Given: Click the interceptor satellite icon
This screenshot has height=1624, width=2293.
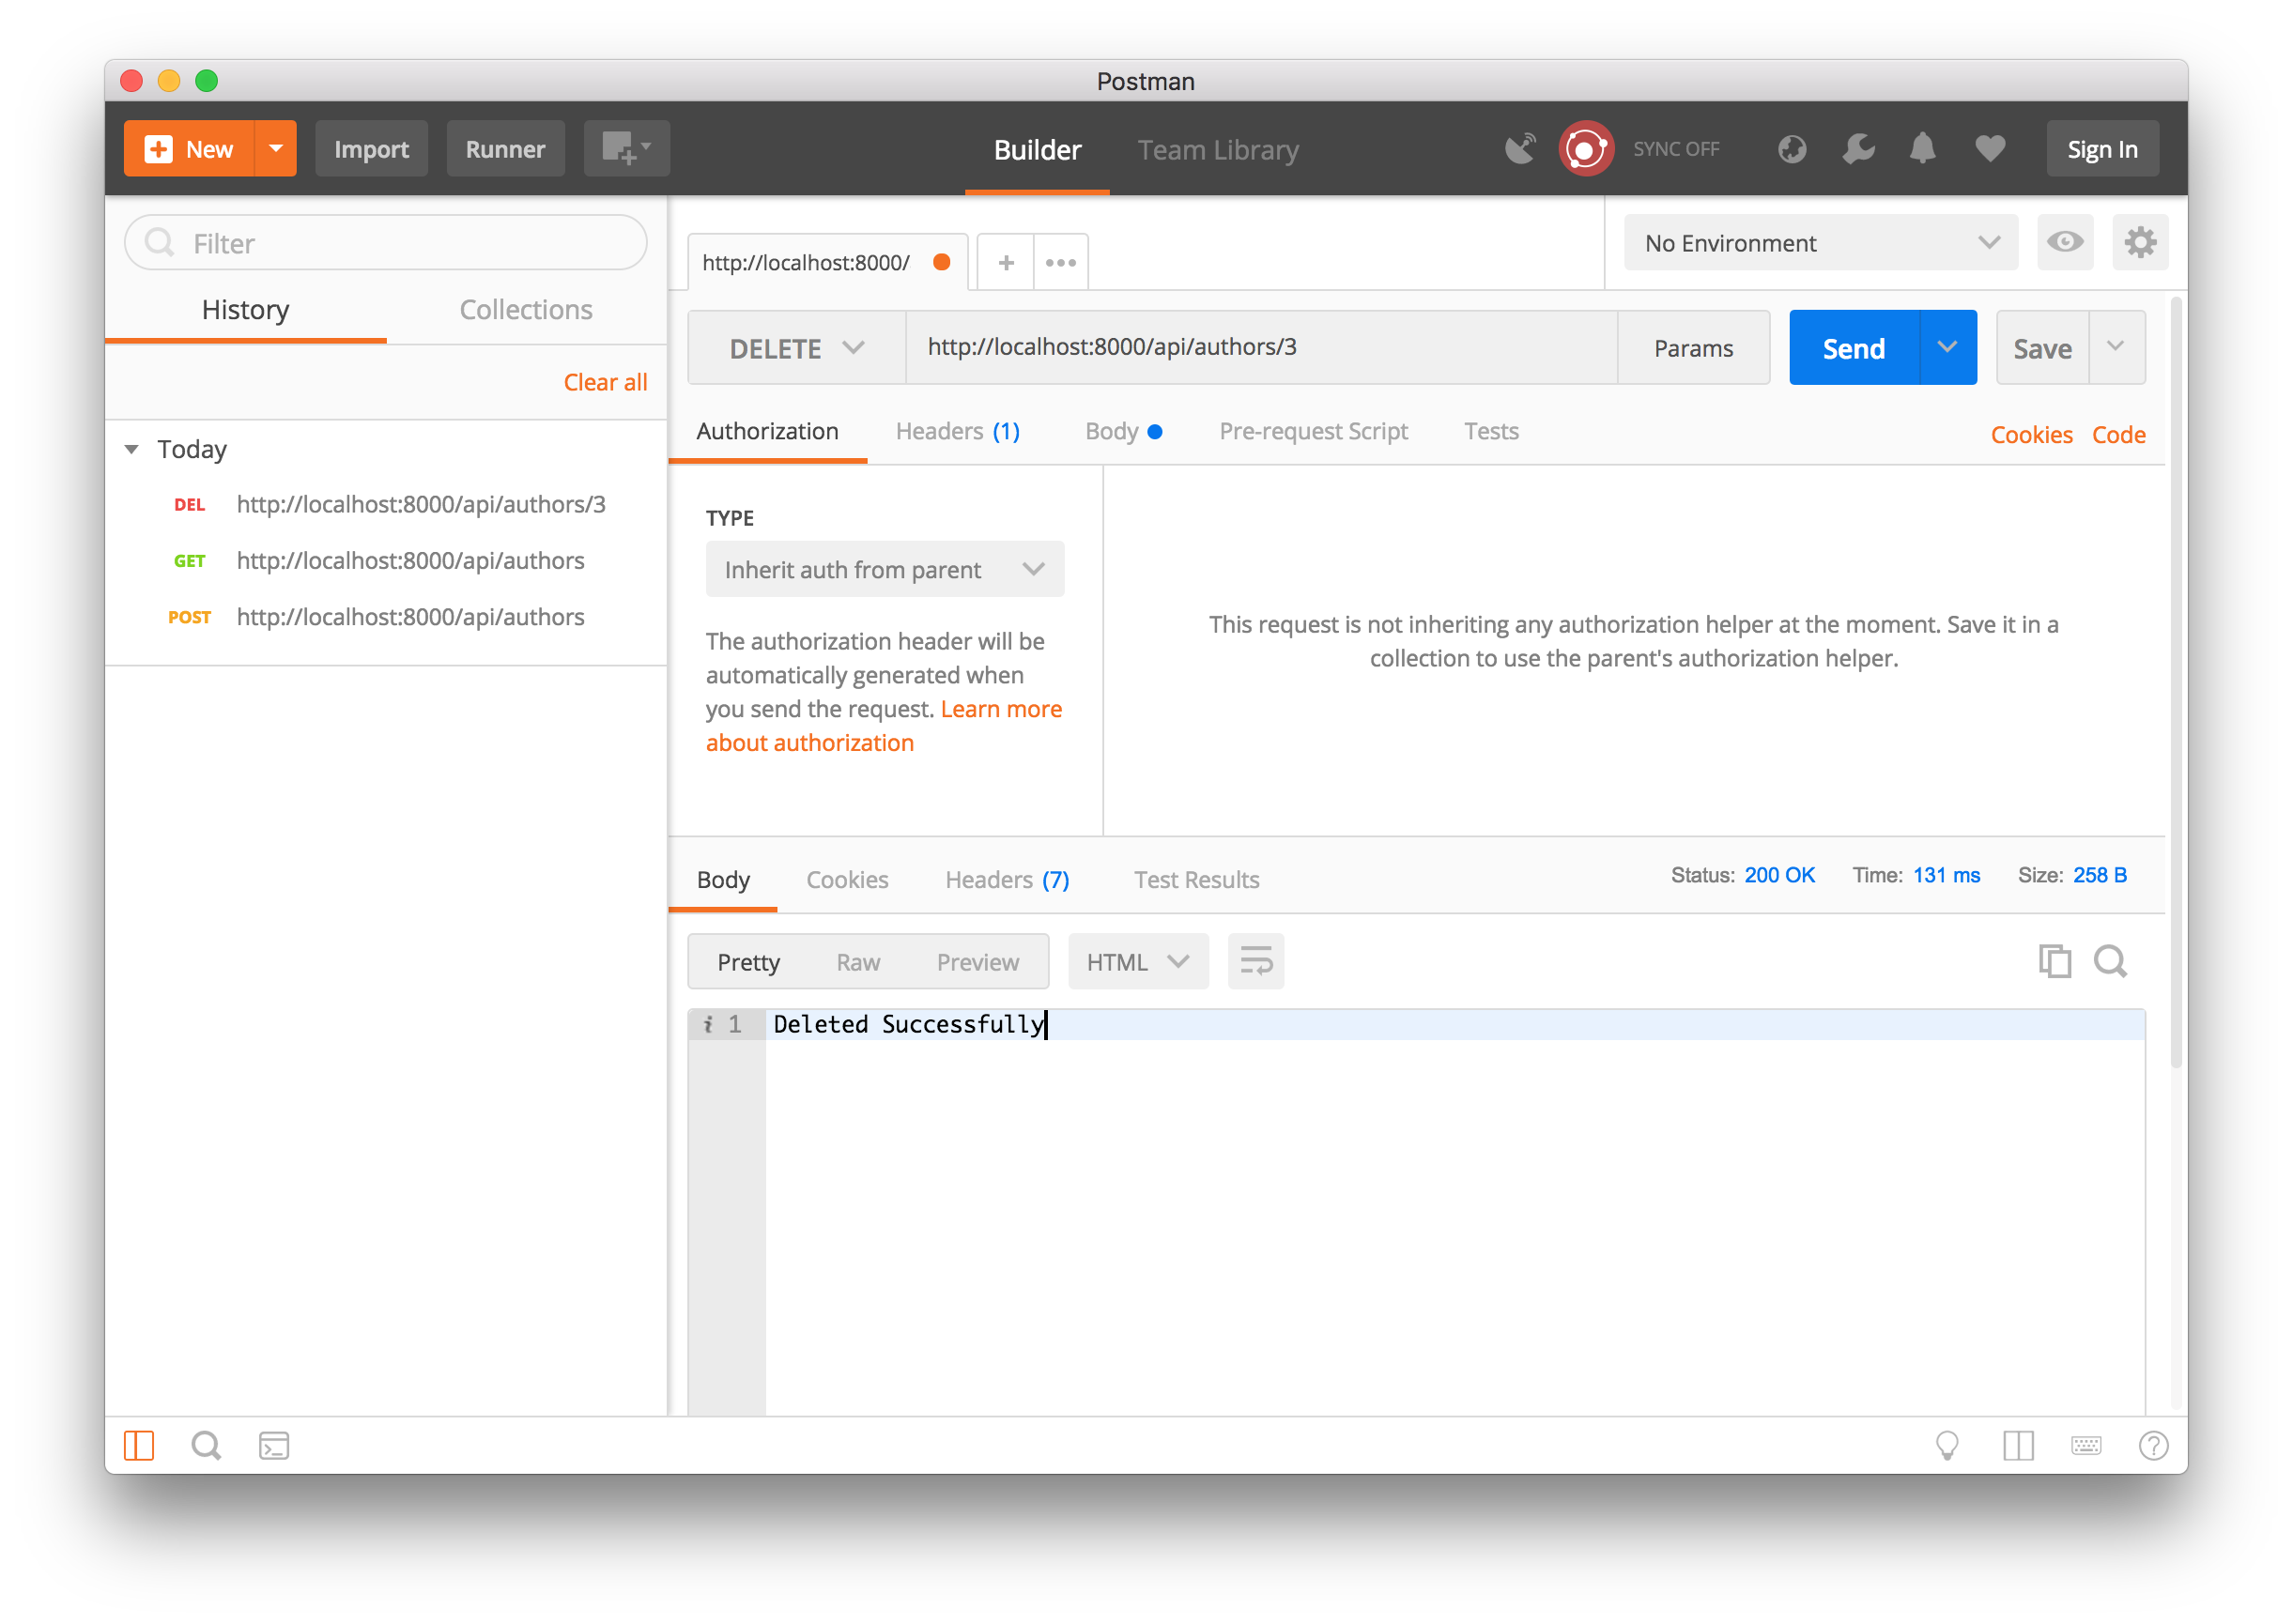Looking at the screenshot, I should coord(1520,149).
